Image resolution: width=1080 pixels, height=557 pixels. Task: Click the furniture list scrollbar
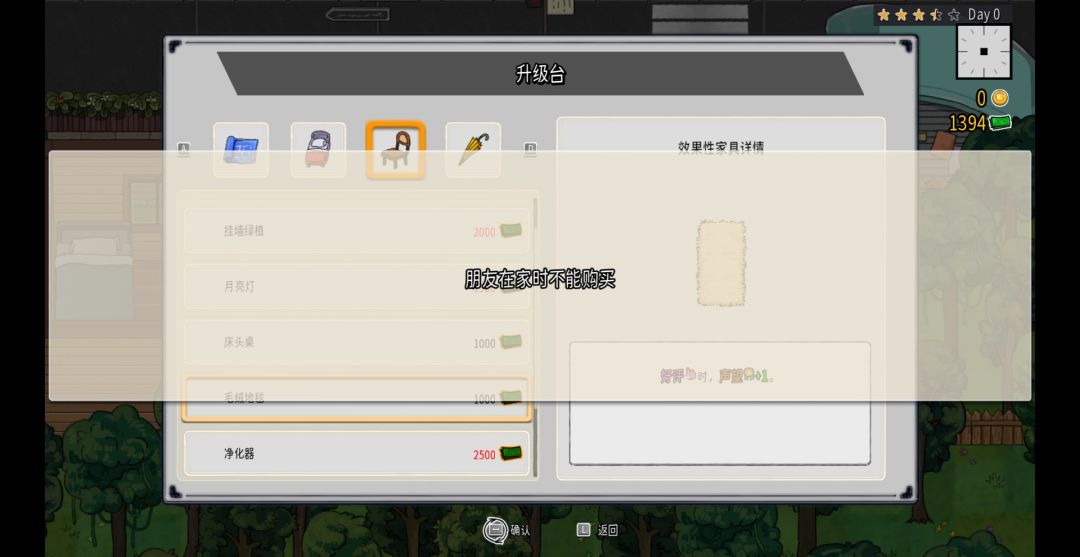click(535, 337)
